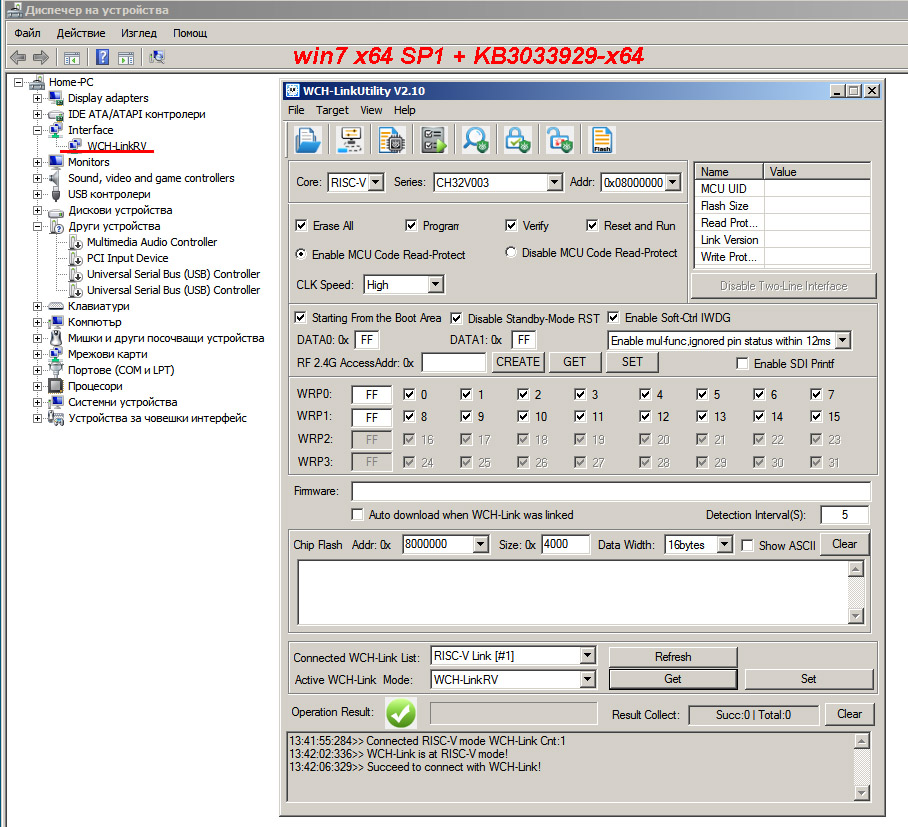Click Device Manager show console tree pane icon
This screenshot has height=827, width=908.
(72, 57)
